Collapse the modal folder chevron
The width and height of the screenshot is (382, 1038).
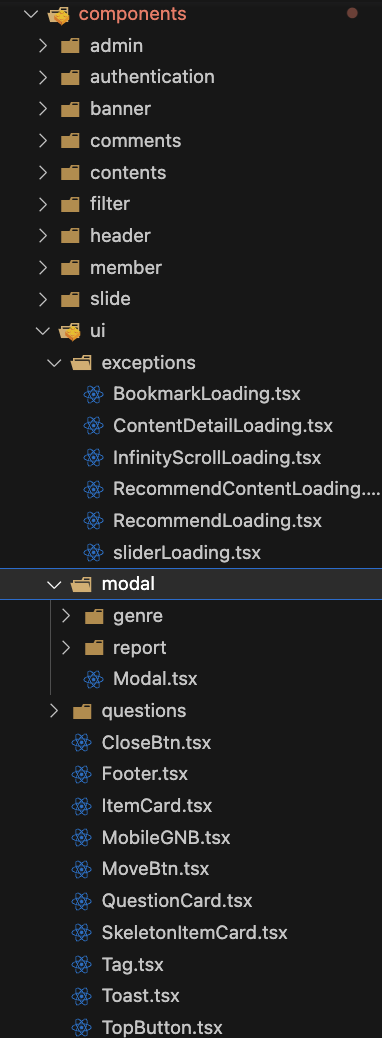pyautogui.click(x=55, y=584)
